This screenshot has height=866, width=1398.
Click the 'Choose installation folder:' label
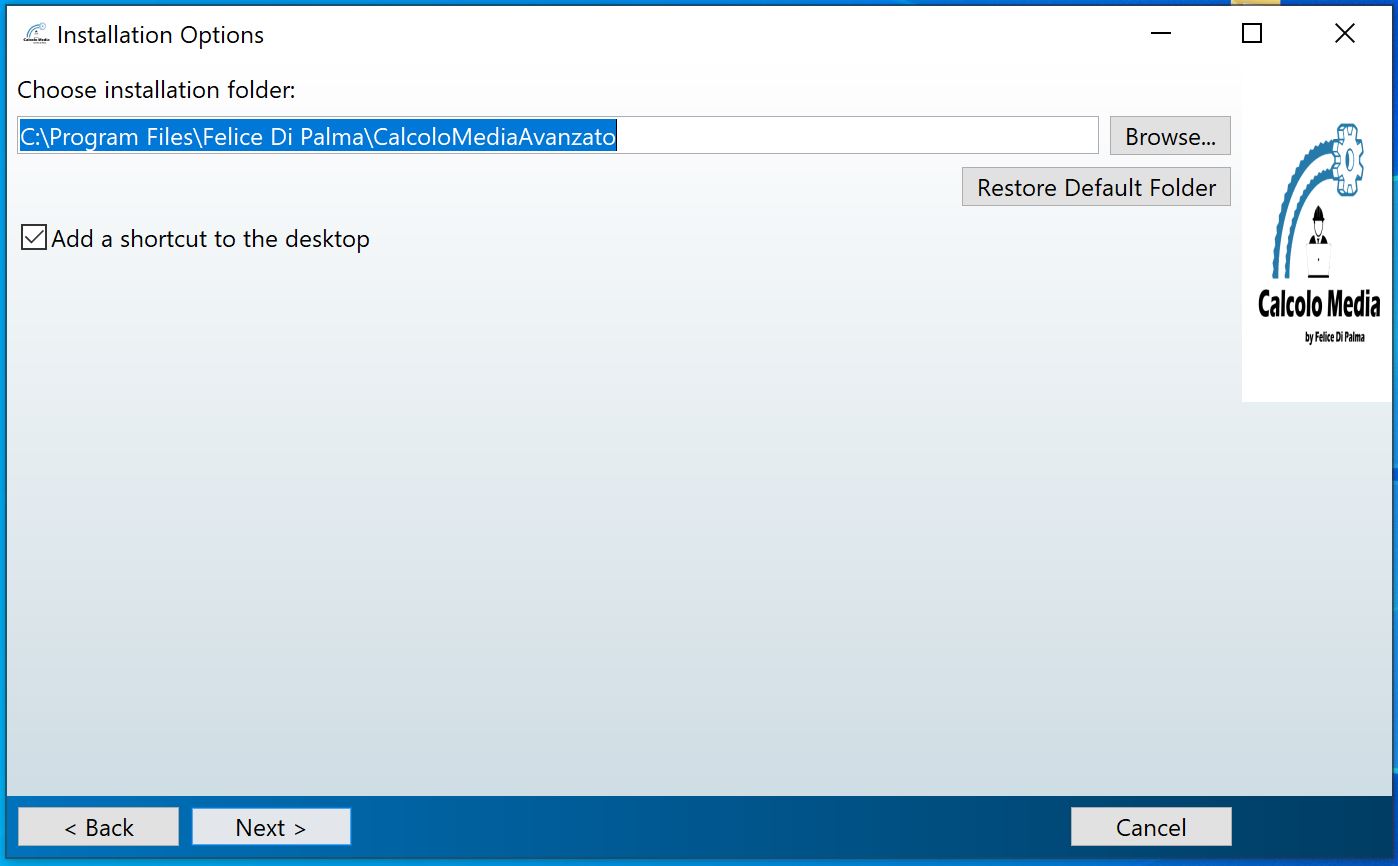(157, 90)
